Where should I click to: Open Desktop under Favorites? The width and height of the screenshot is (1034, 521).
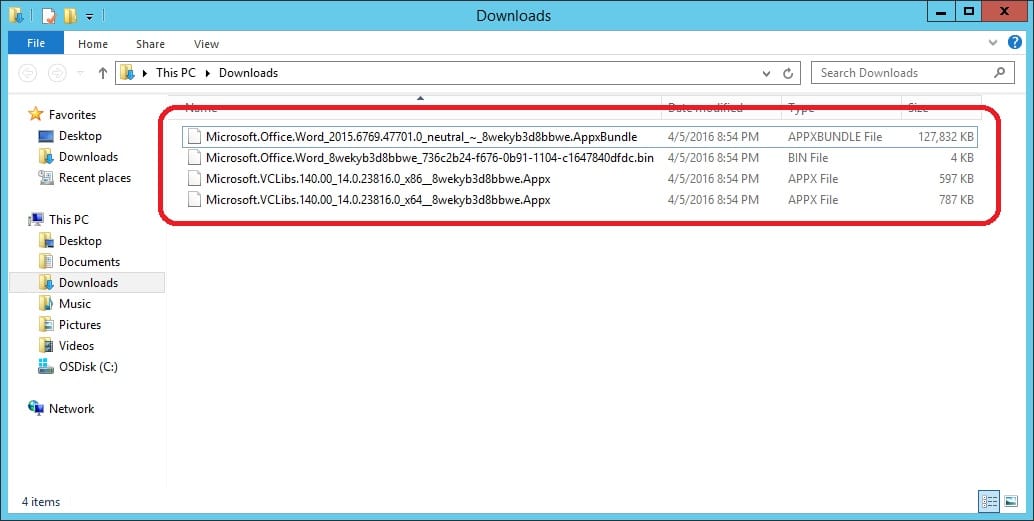80,136
